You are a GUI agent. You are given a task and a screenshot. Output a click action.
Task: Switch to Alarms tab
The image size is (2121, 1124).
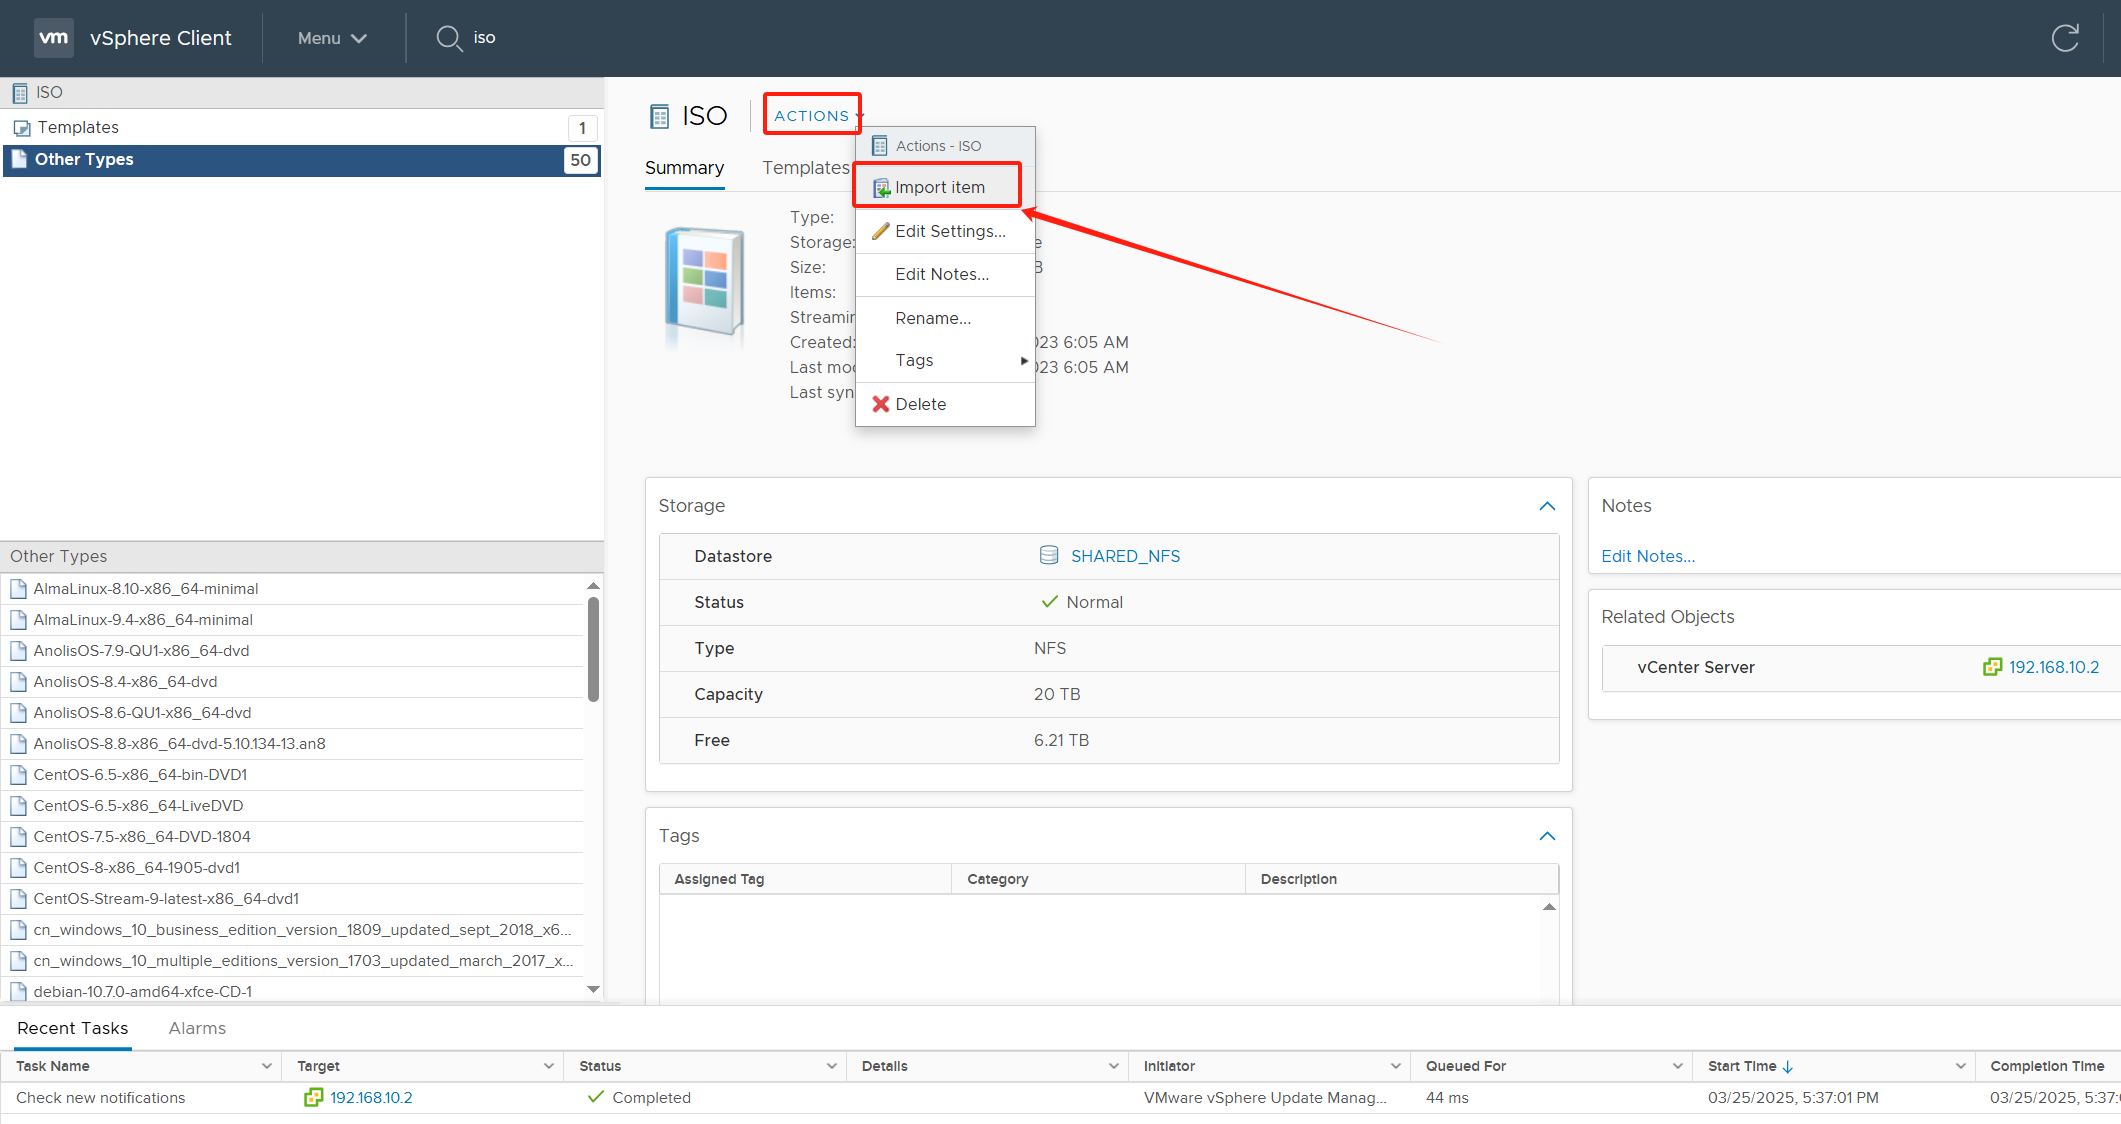click(x=197, y=1028)
